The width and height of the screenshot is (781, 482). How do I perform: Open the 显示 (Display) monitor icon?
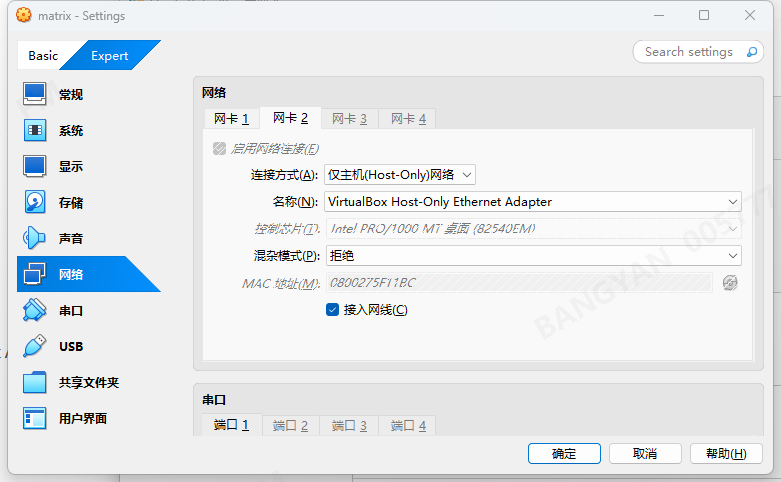click(34, 166)
